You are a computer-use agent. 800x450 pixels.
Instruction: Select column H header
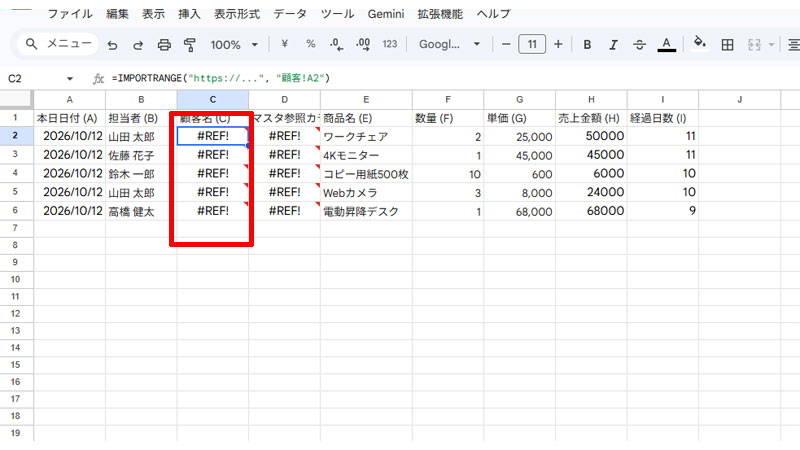click(591, 99)
